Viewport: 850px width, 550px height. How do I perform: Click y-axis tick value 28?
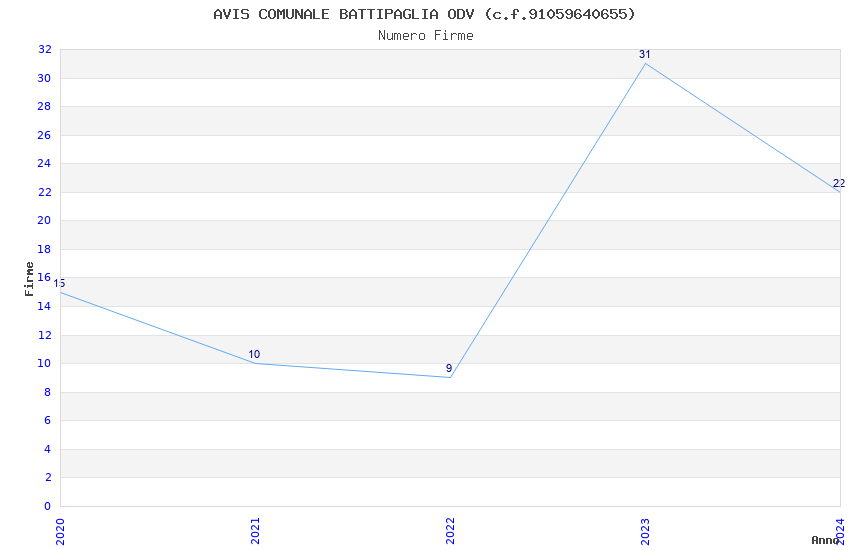[44, 106]
